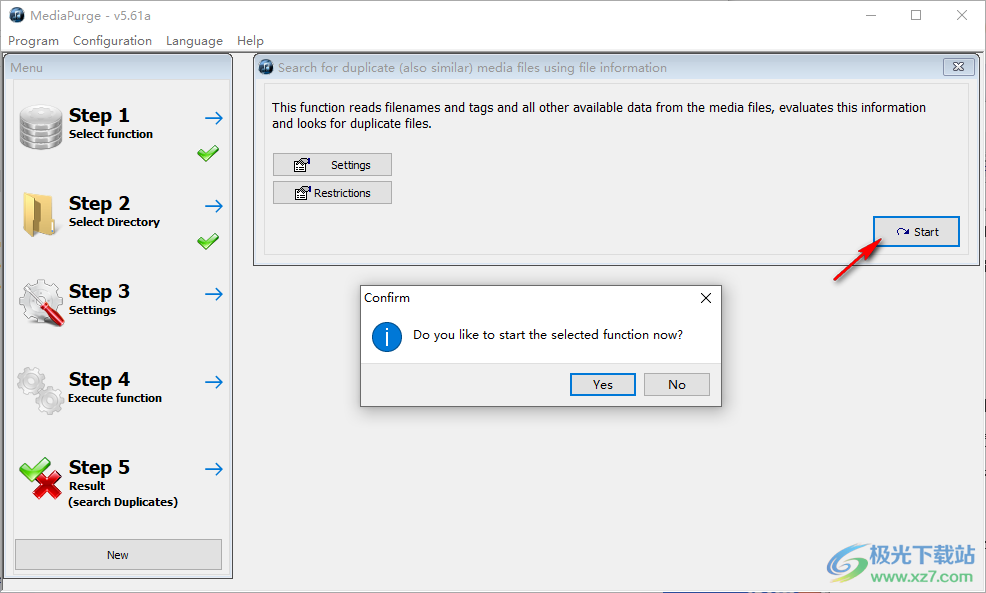The height and width of the screenshot is (593, 986).
Task: Confirm by pressing Yes
Action: pyautogui.click(x=602, y=385)
